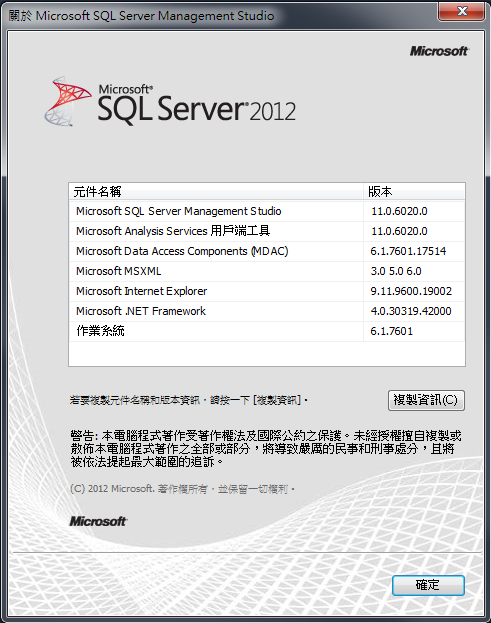
Task: Click the Microsoft logo near the bottom
Action: 98,521
